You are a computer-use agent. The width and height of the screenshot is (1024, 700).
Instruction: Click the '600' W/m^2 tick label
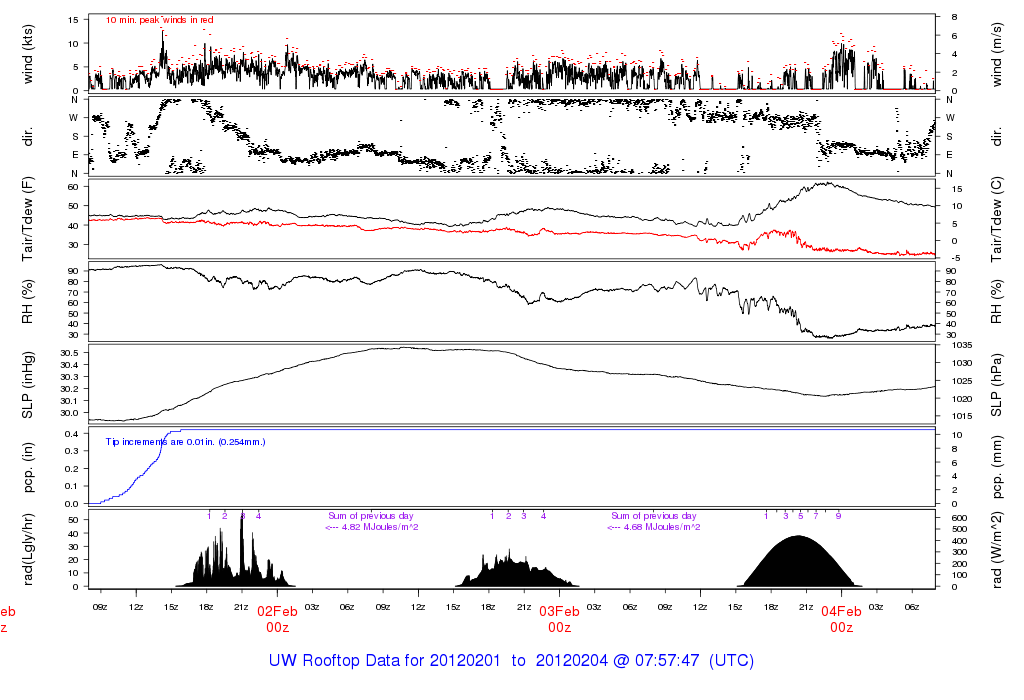959,518
